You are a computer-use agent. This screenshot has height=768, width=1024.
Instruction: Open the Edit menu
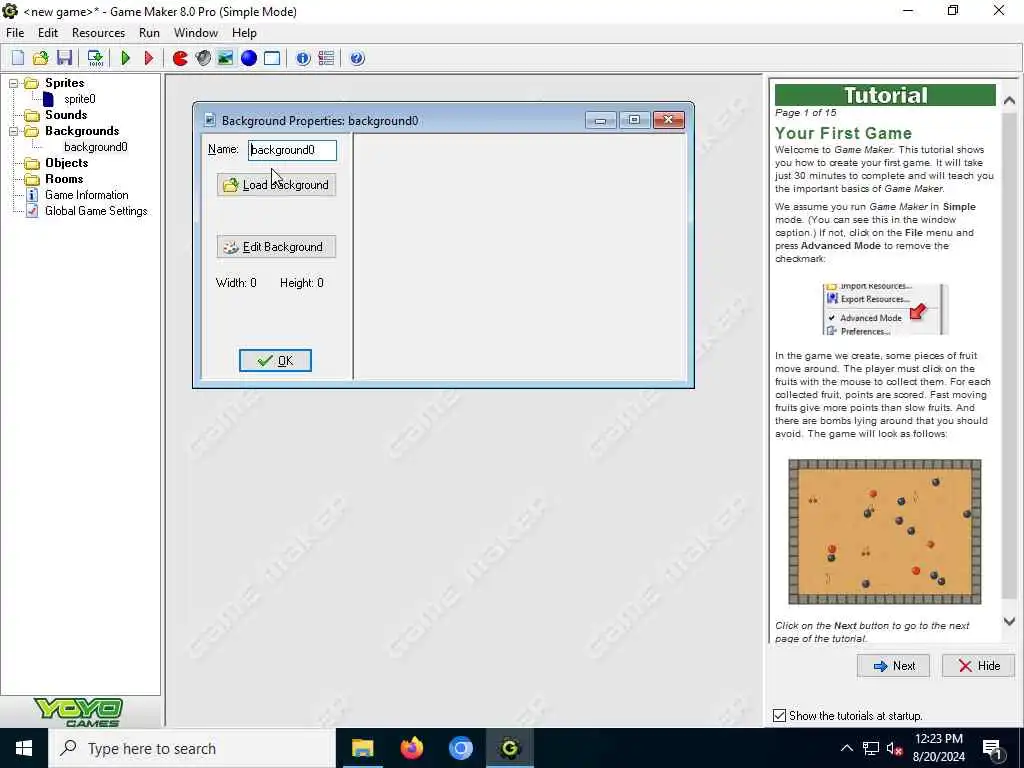(x=48, y=33)
